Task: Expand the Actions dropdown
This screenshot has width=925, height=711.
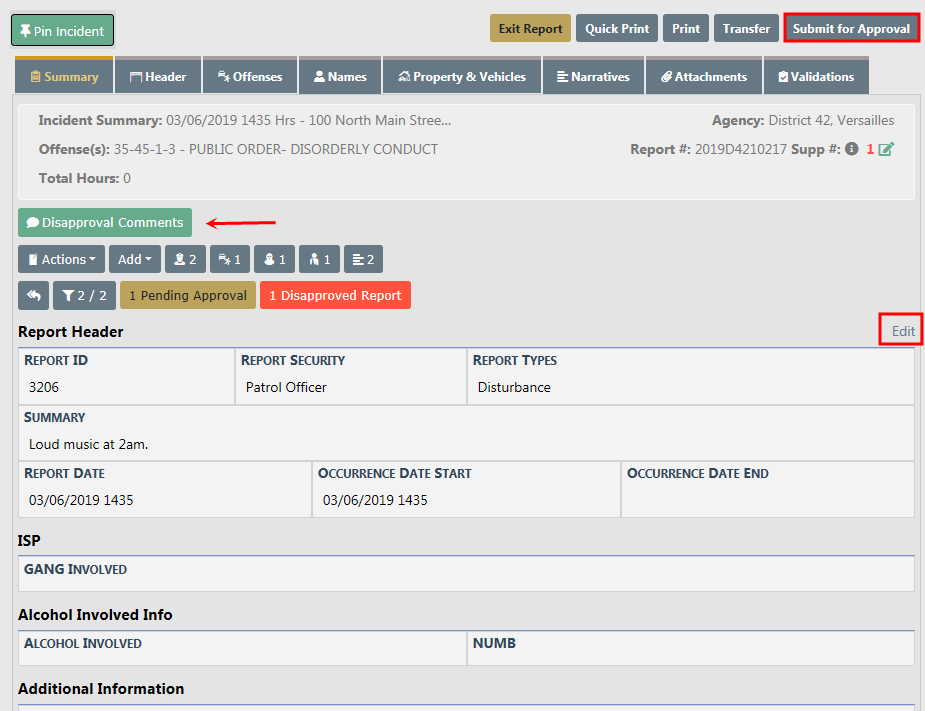Action: [61, 259]
